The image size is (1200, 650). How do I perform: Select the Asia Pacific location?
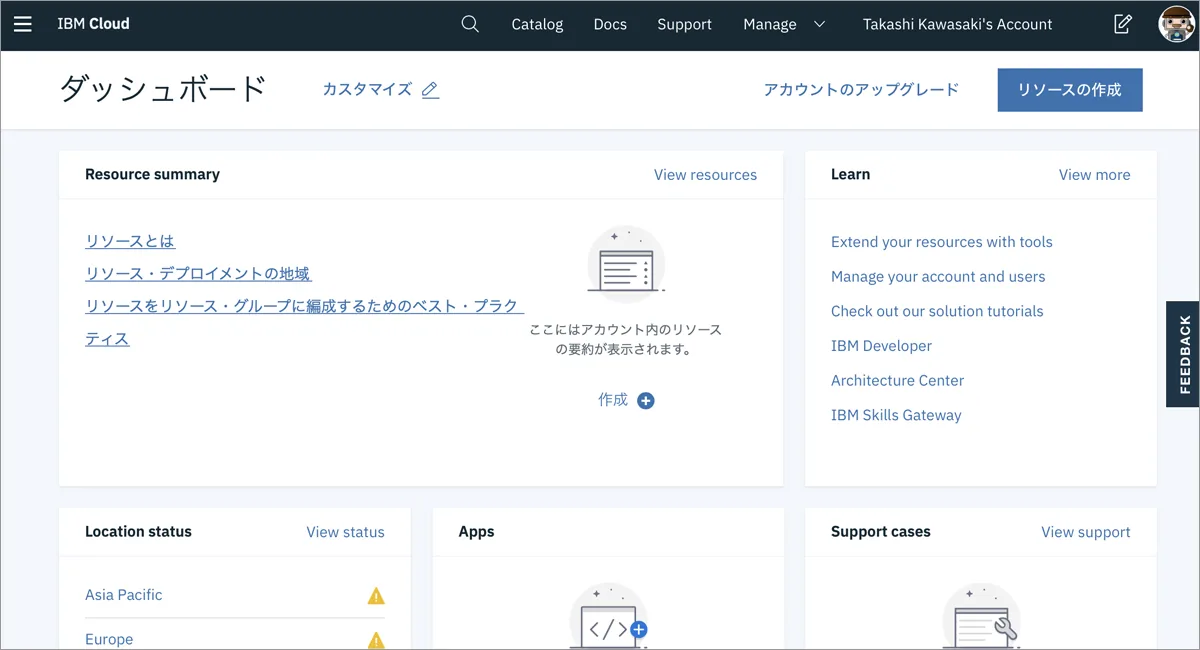(x=123, y=595)
